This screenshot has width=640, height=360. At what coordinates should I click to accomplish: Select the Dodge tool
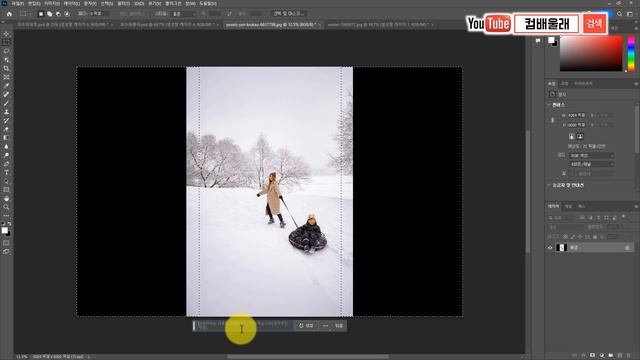click(x=6, y=156)
